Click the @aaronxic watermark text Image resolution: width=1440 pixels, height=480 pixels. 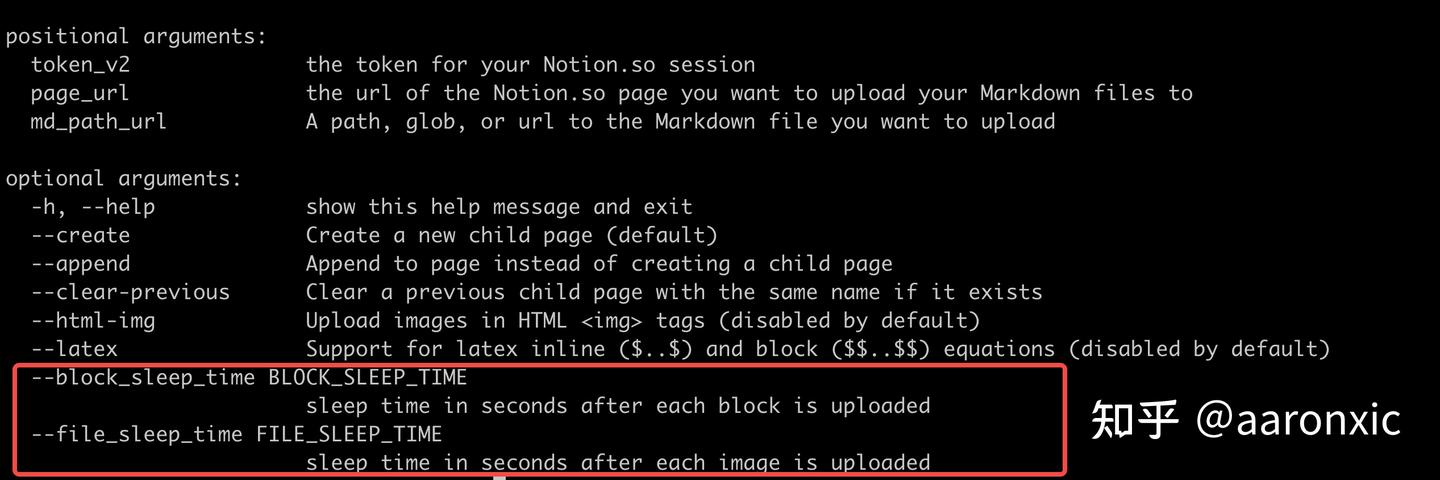[1299, 419]
